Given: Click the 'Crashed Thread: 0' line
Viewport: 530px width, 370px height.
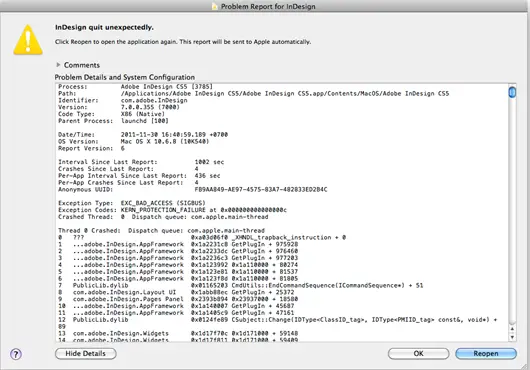Looking at the screenshot, I should [x=163, y=217].
